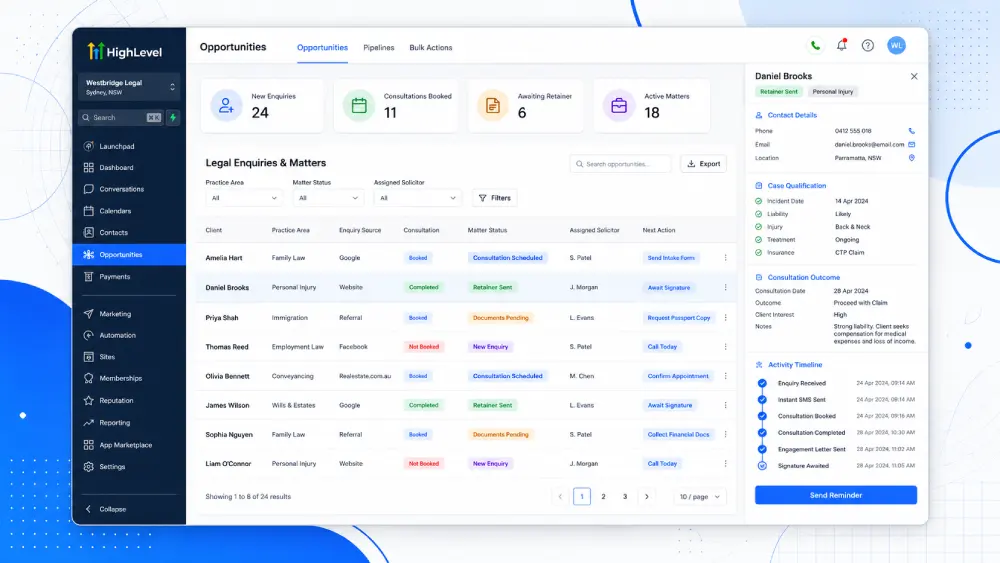Screen dimensions: 1000x563
Task: Expand the Practice Area dropdown
Action: (244, 198)
